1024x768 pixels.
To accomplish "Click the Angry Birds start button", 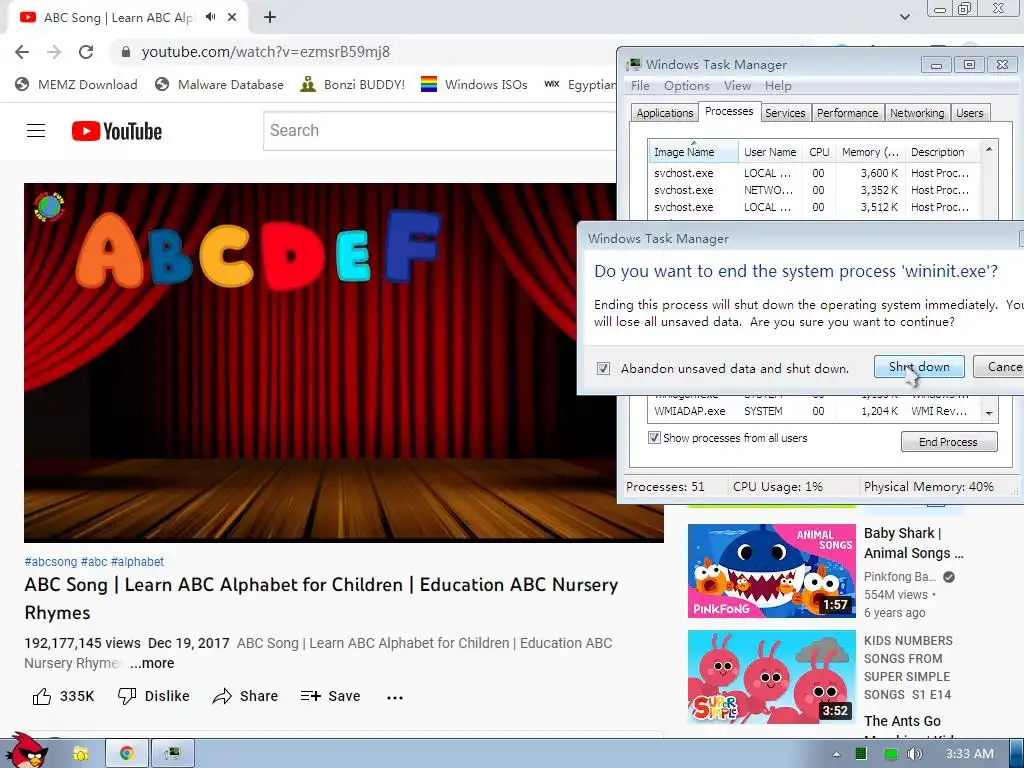I will [x=26, y=751].
